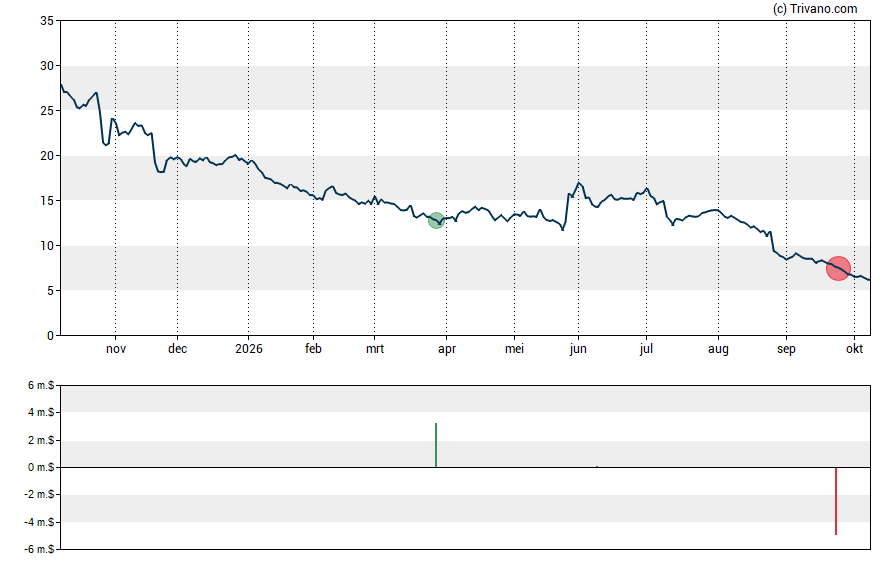Select the feb axis label
888x565 pixels.
coord(313,349)
